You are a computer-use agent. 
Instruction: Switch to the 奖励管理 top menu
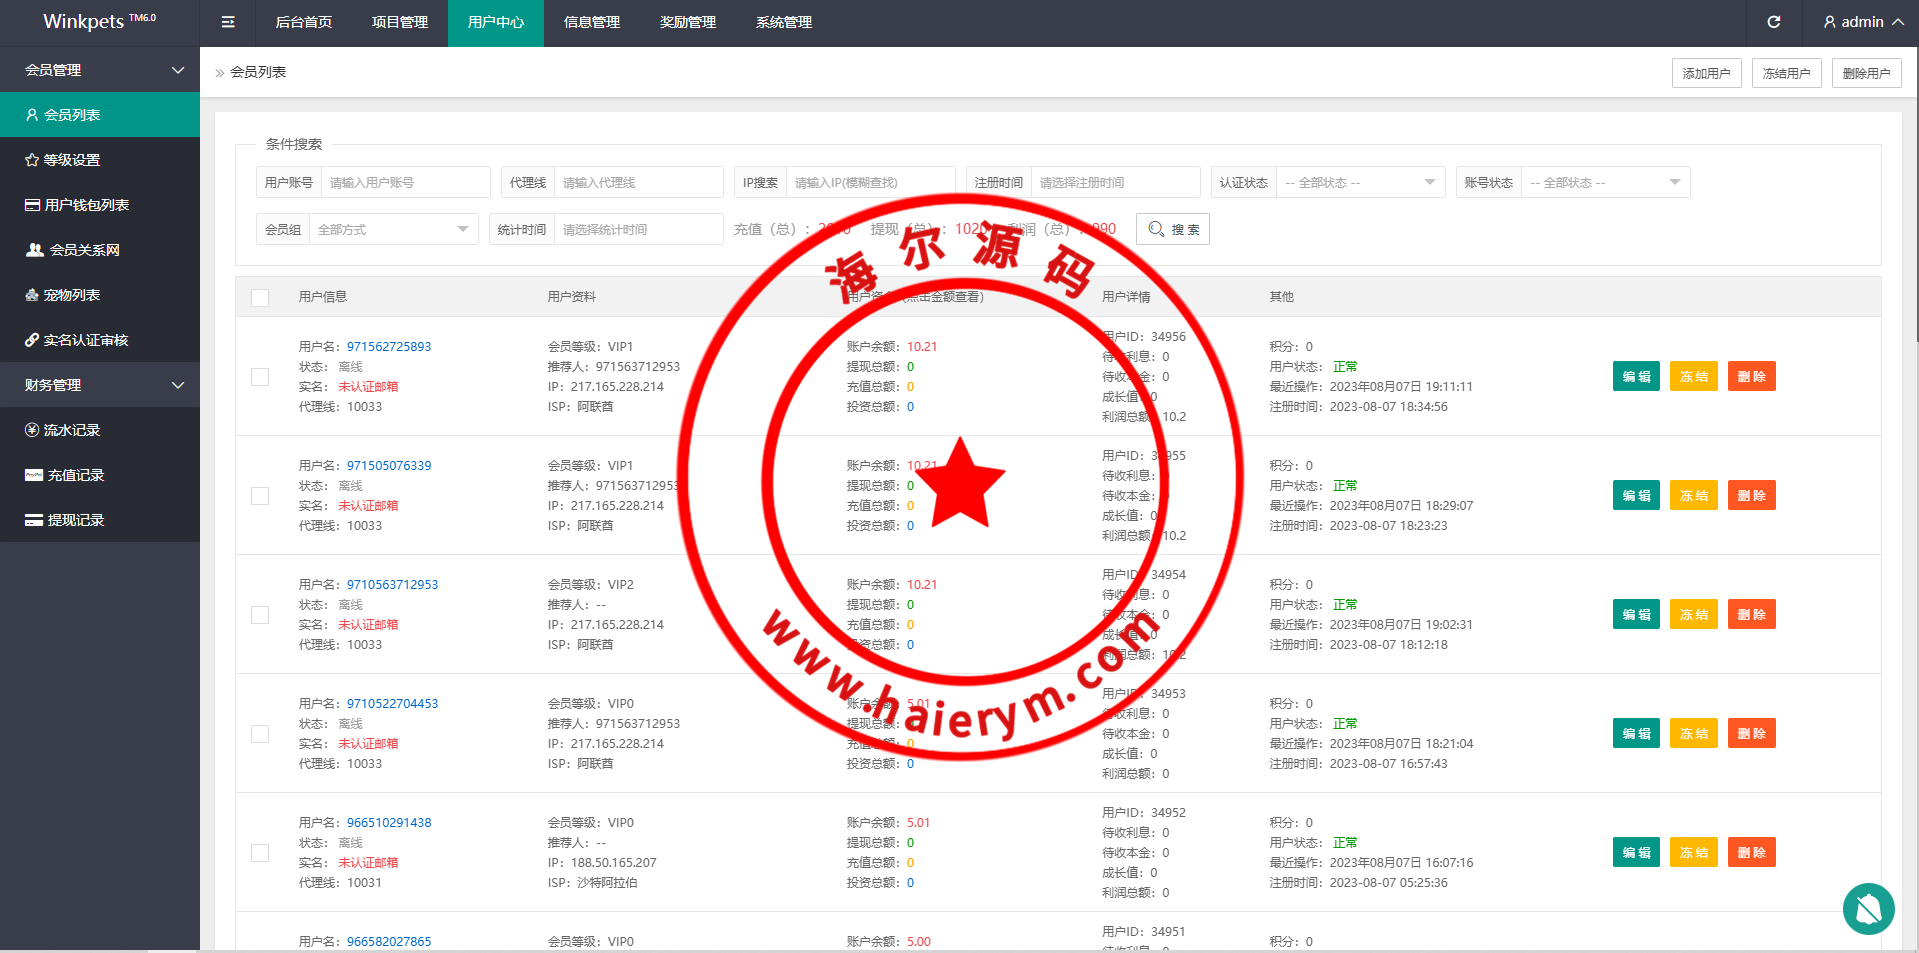(688, 22)
